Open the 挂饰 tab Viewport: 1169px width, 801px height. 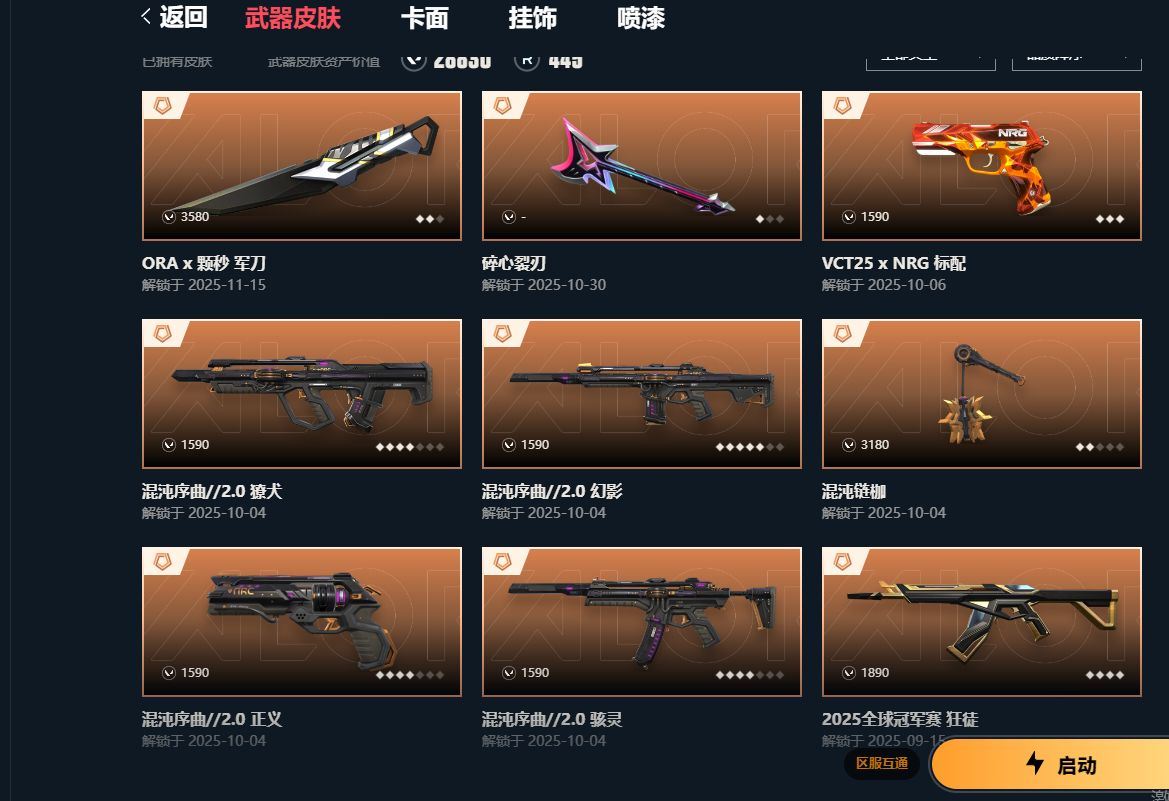click(532, 18)
